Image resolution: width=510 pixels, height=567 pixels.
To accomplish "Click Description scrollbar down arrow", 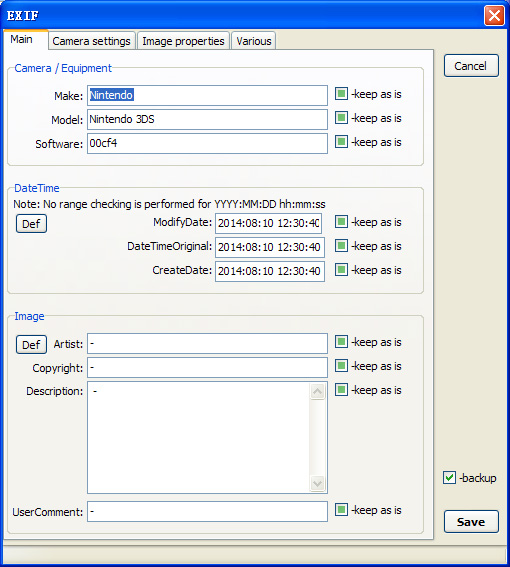I will point(318,483).
